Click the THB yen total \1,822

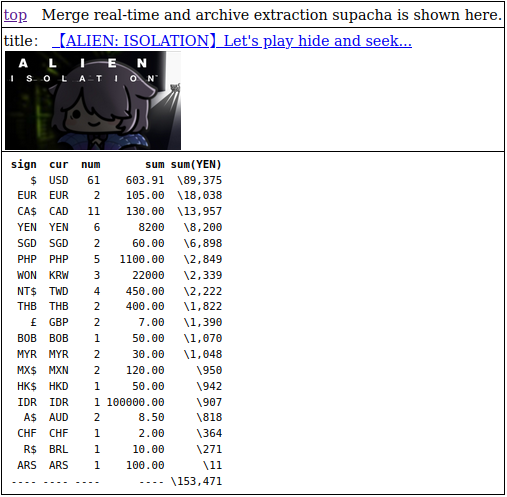pyautogui.click(x=203, y=306)
